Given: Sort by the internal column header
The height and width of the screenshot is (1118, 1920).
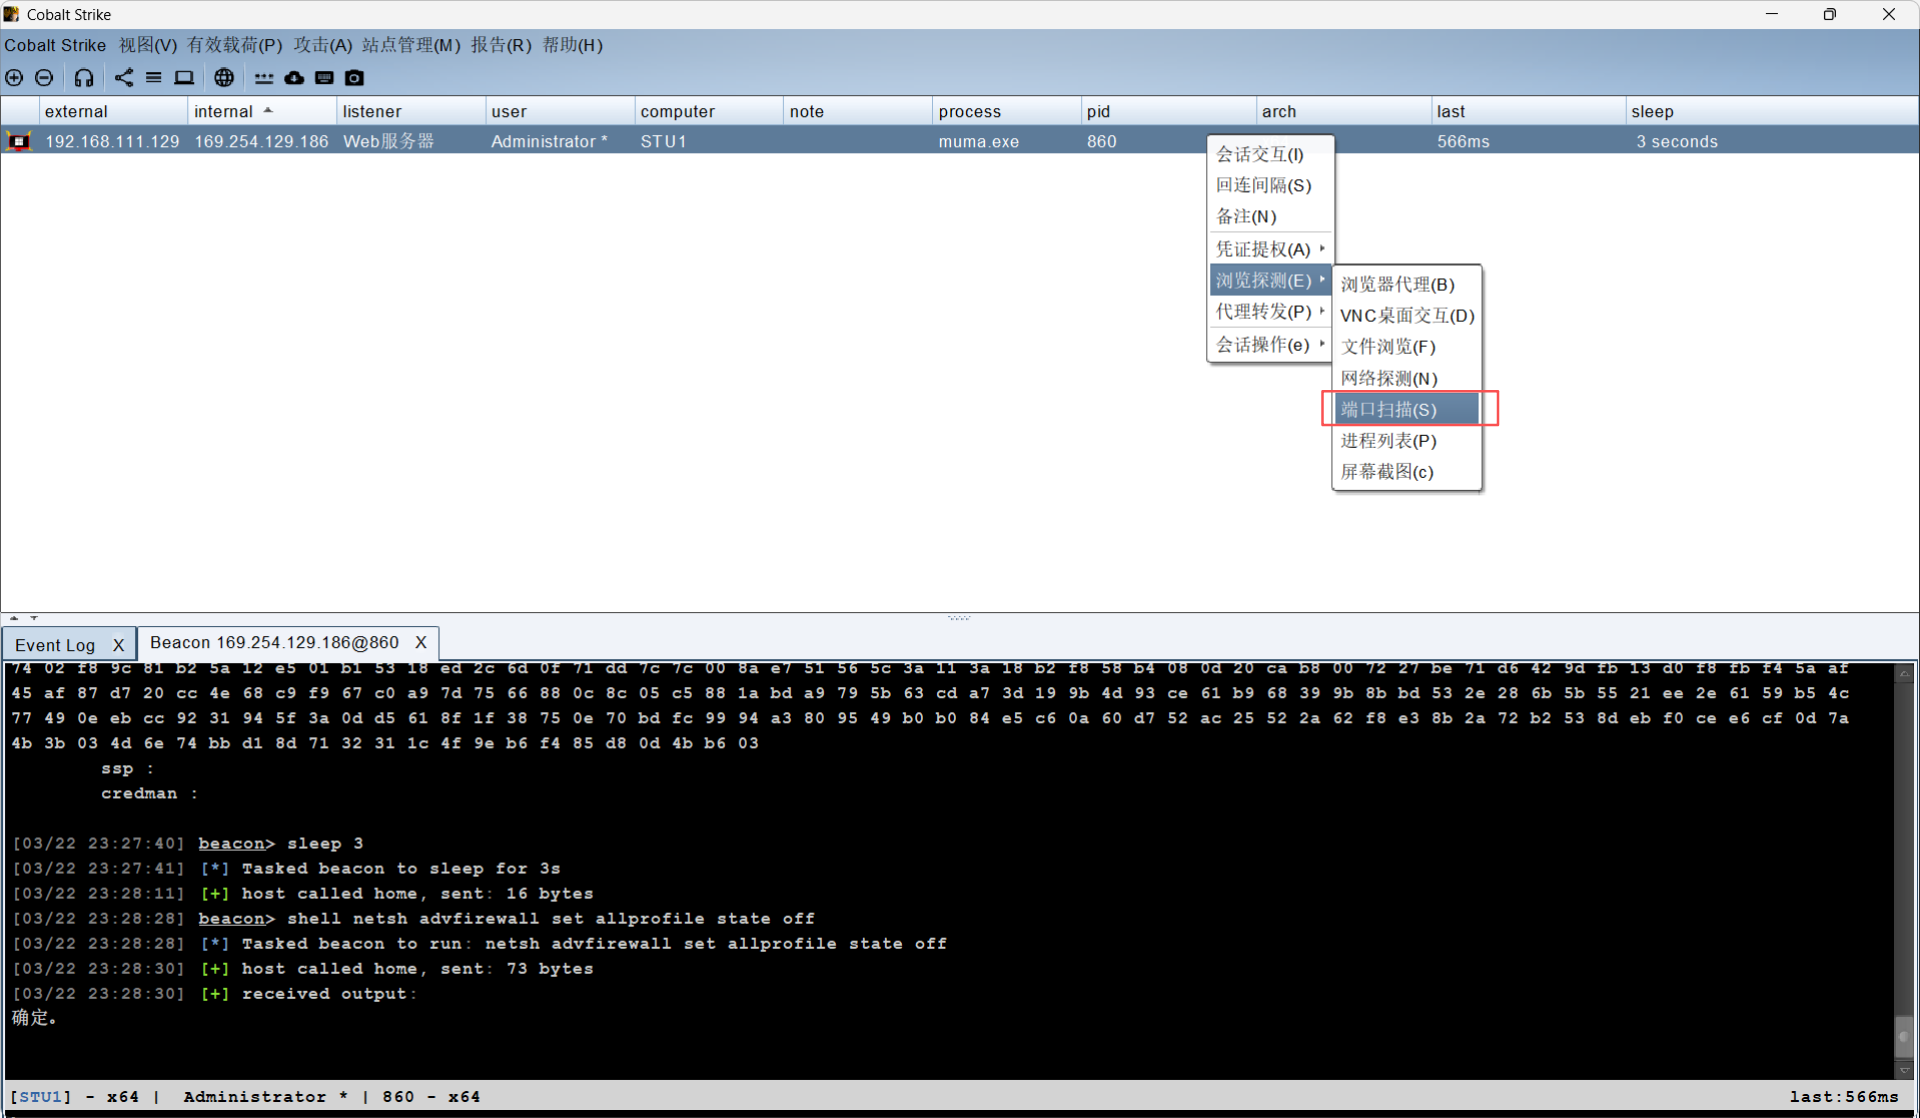Looking at the screenshot, I should click(262, 111).
